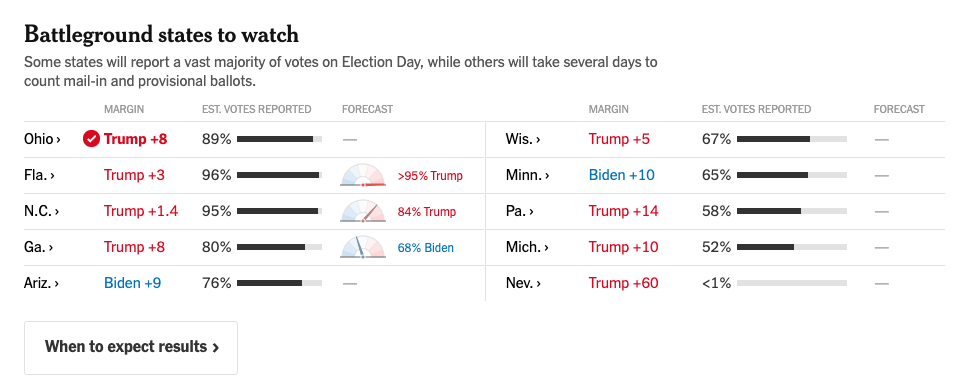Viewport: 970px width, 383px height.
Task: Expand Minn. state details
Action: (x=527, y=175)
